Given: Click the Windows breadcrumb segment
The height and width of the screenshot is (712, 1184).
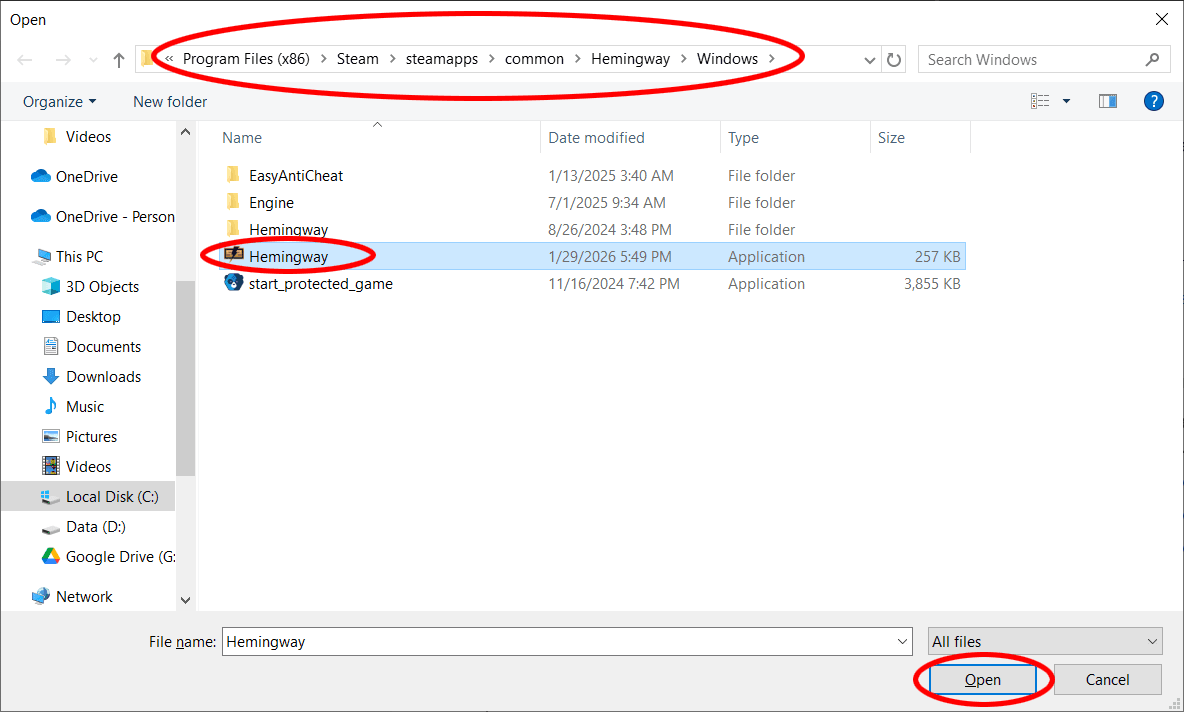Looking at the screenshot, I should [727, 59].
